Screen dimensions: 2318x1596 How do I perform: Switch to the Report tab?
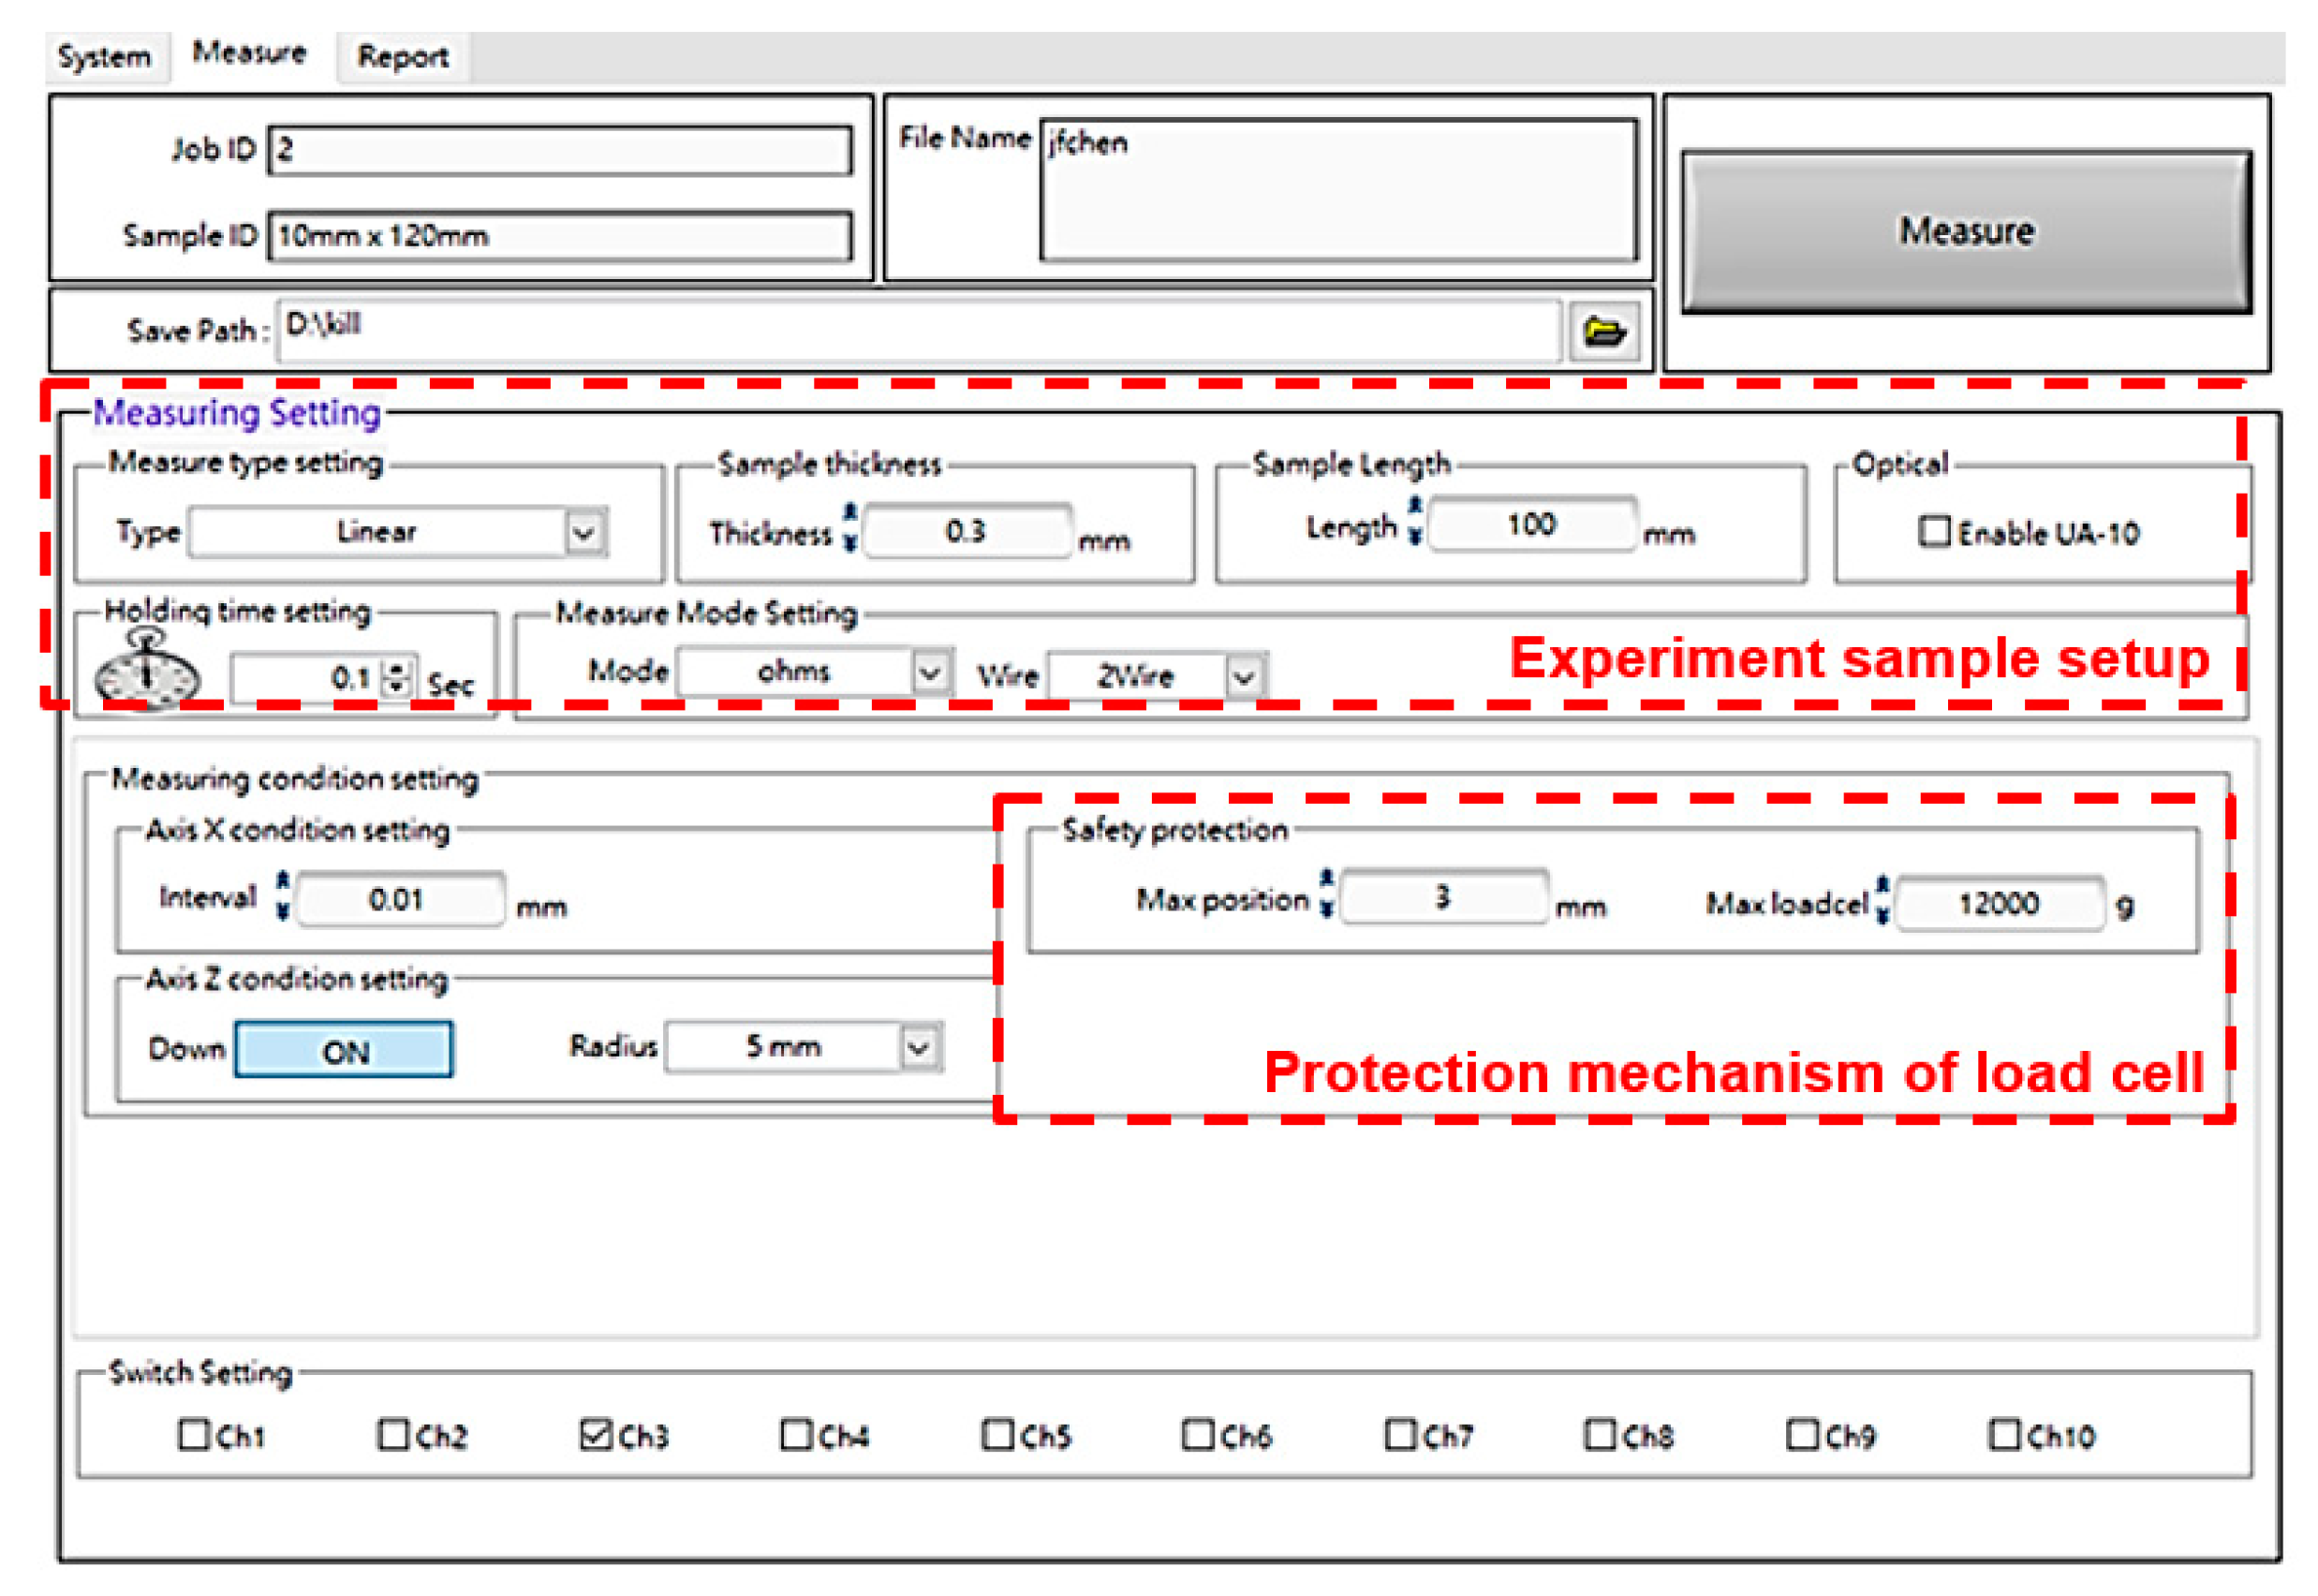[x=402, y=57]
